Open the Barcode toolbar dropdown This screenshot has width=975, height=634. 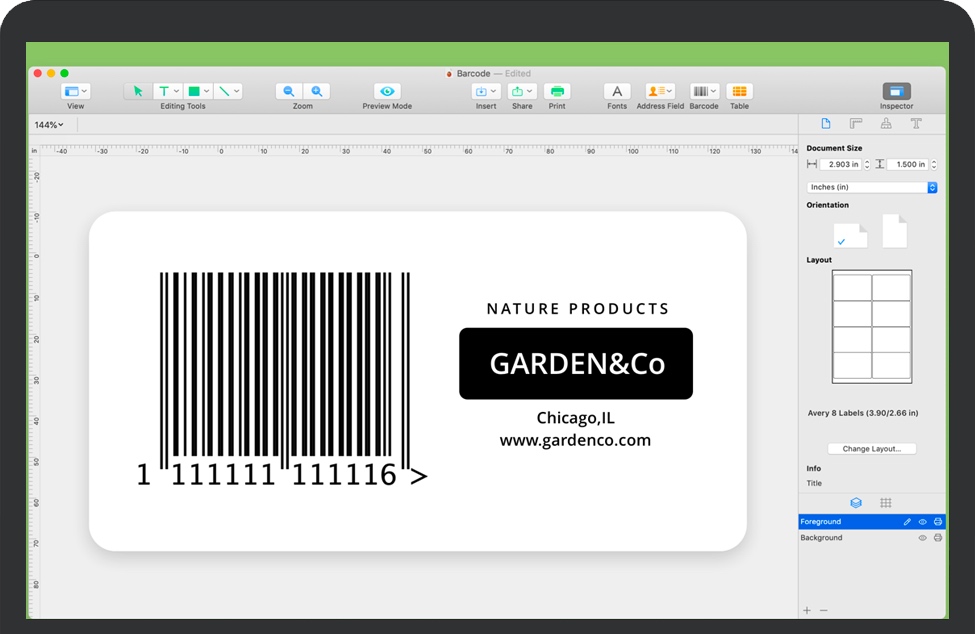click(x=703, y=91)
